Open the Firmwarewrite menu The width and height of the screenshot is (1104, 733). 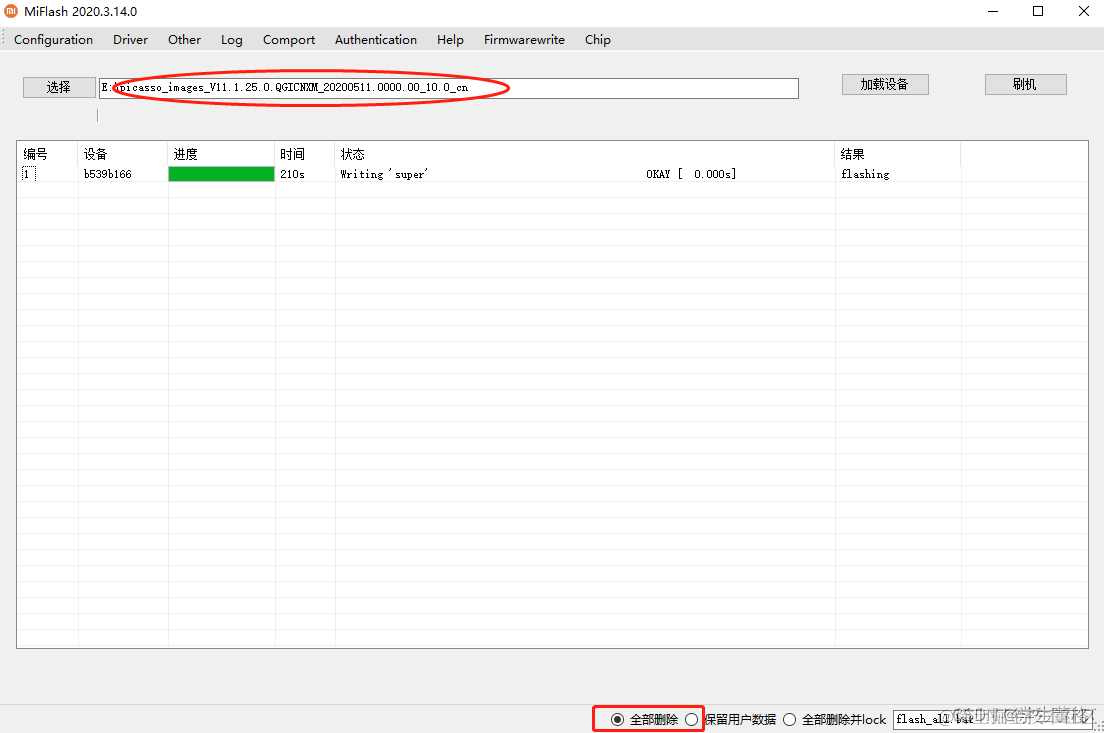524,40
